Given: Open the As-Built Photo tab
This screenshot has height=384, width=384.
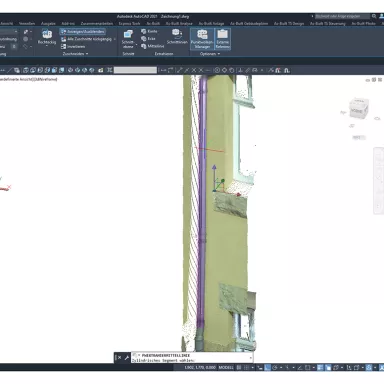Looking at the screenshot, I should pos(364,24).
